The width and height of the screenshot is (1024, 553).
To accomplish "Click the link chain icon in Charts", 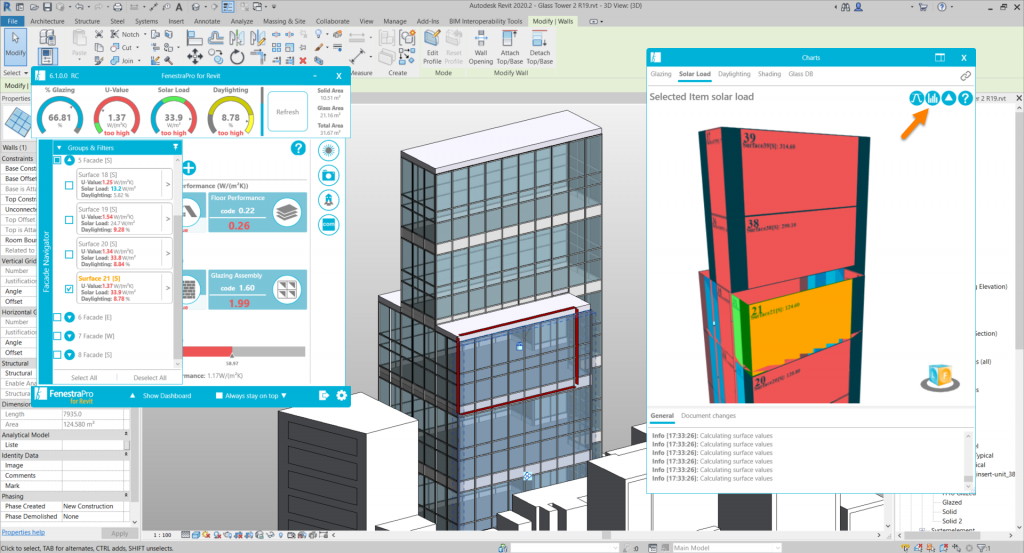I will (x=965, y=76).
